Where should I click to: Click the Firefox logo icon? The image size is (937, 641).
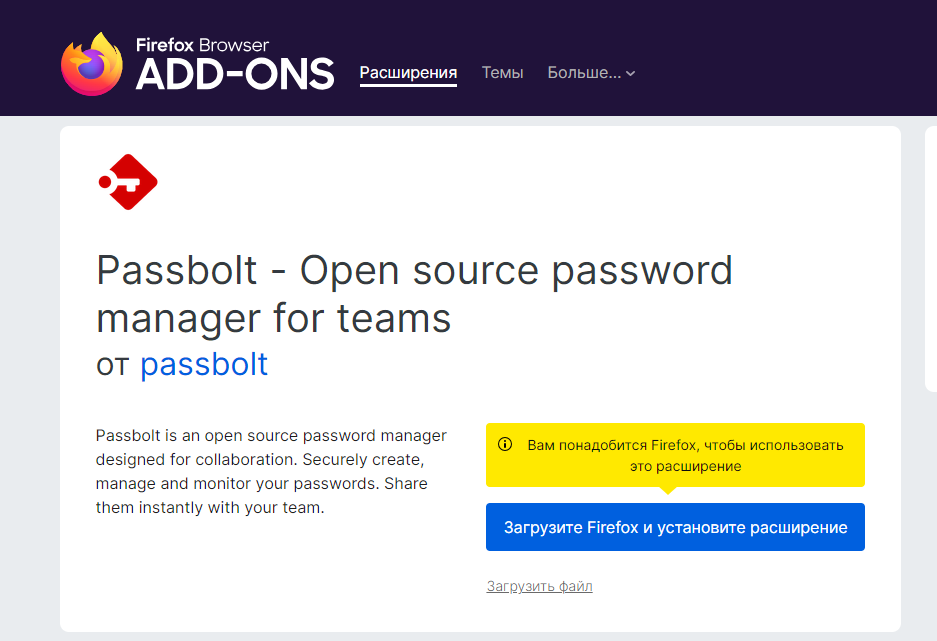(x=91, y=64)
